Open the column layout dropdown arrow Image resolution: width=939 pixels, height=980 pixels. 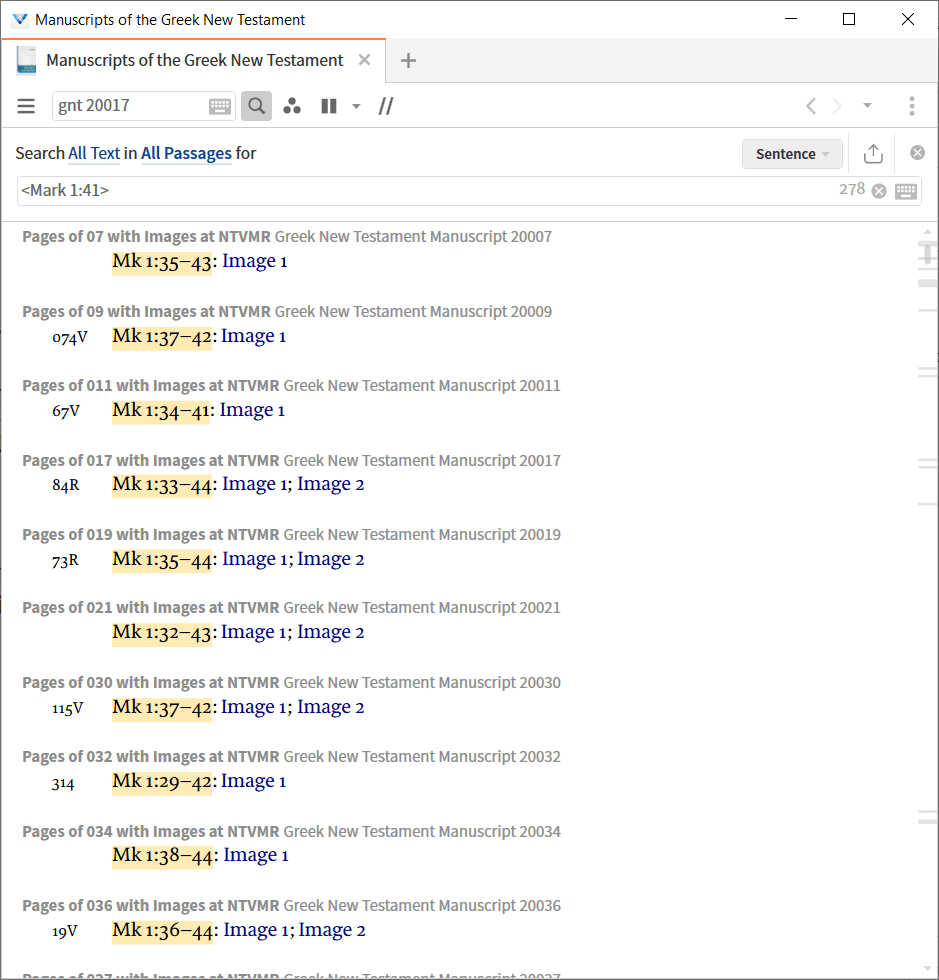point(356,106)
